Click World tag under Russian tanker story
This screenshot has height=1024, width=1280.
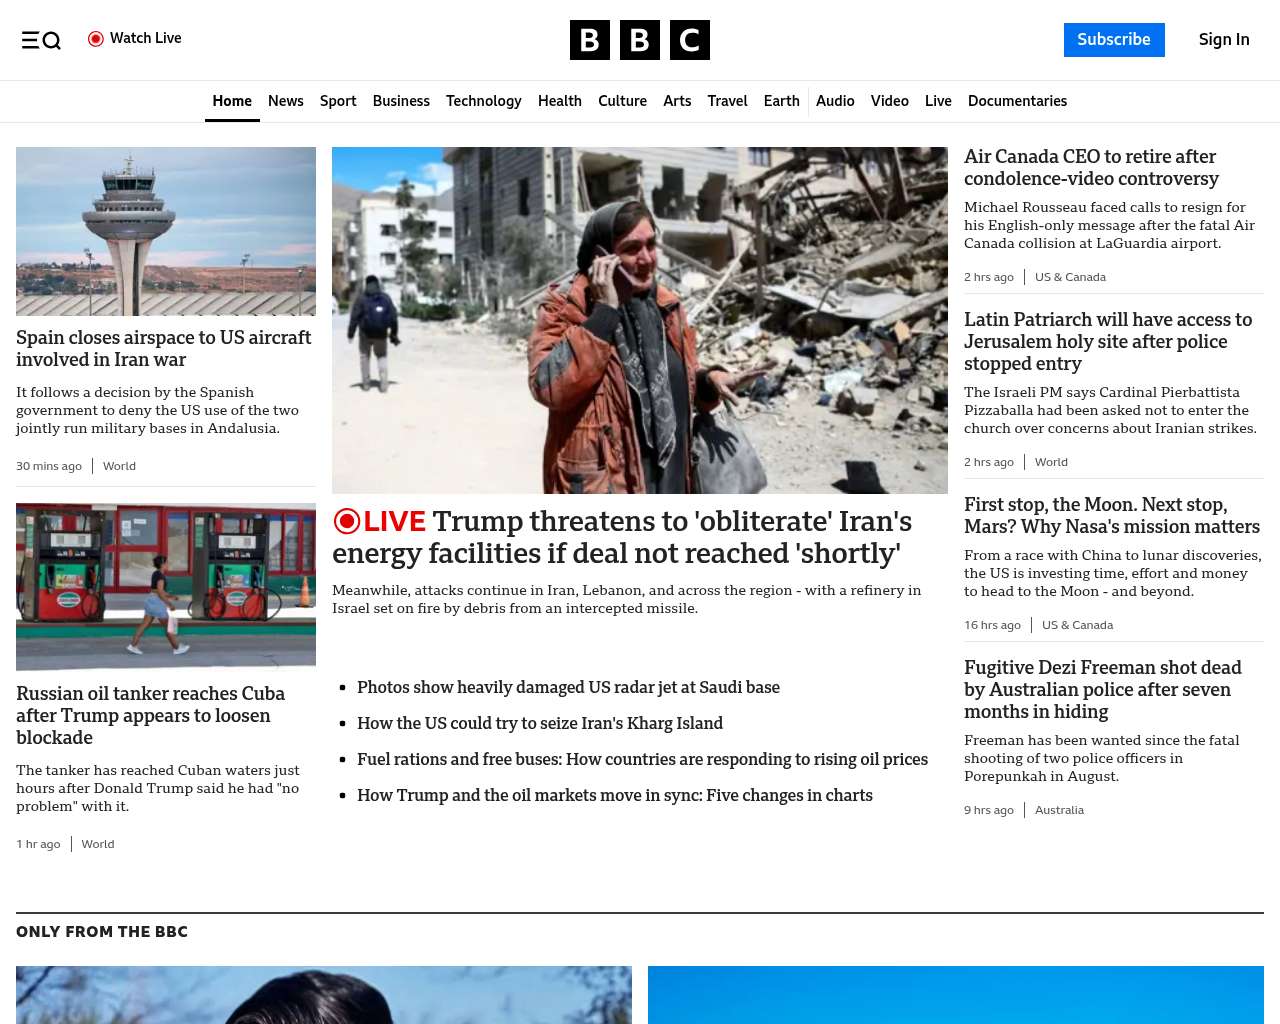tap(98, 844)
